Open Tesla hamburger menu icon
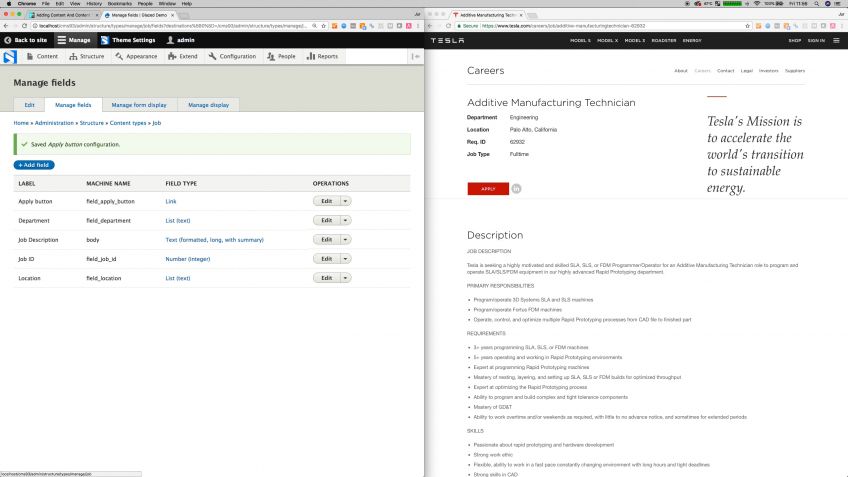The width and height of the screenshot is (848, 477). click(x=836, y=41)
